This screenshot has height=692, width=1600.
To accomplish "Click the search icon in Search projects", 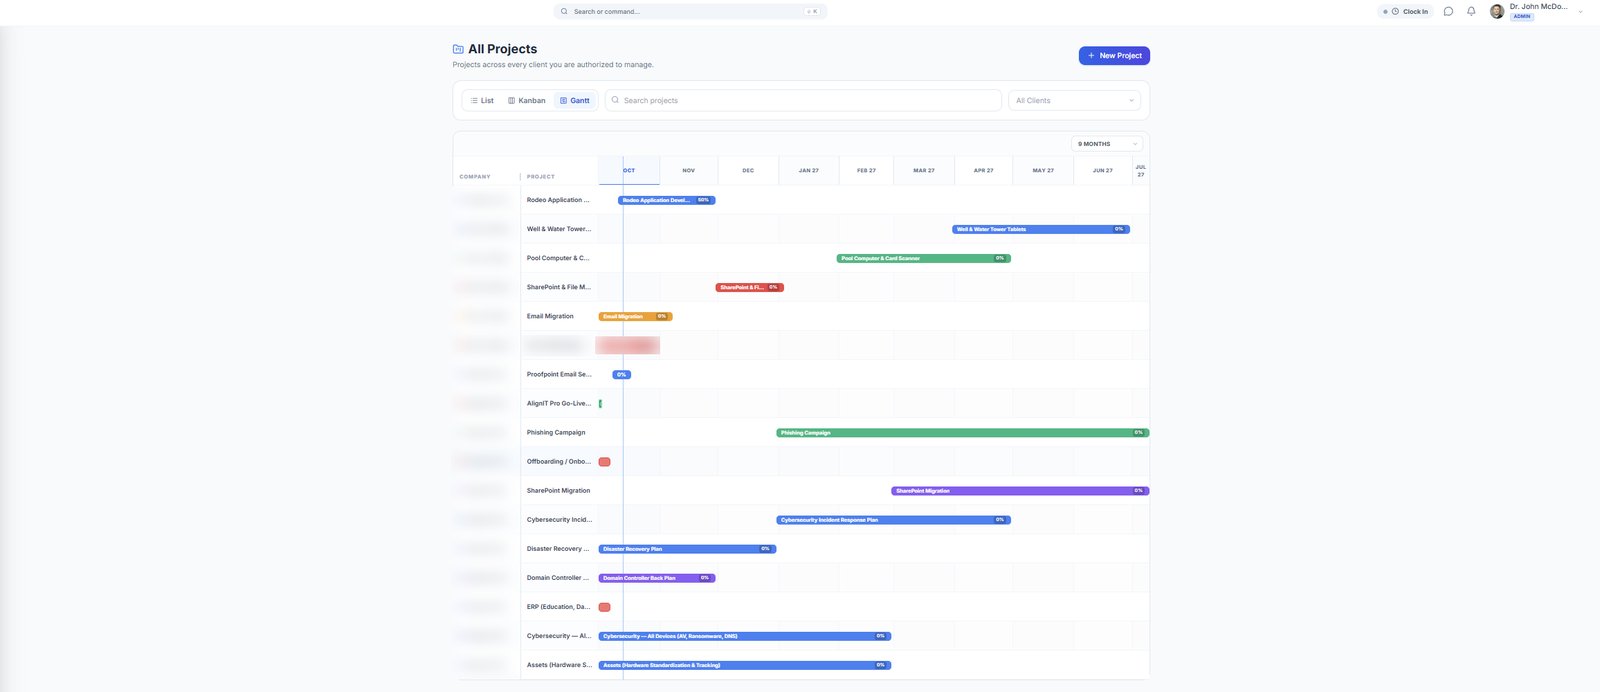I will [615, 100].
